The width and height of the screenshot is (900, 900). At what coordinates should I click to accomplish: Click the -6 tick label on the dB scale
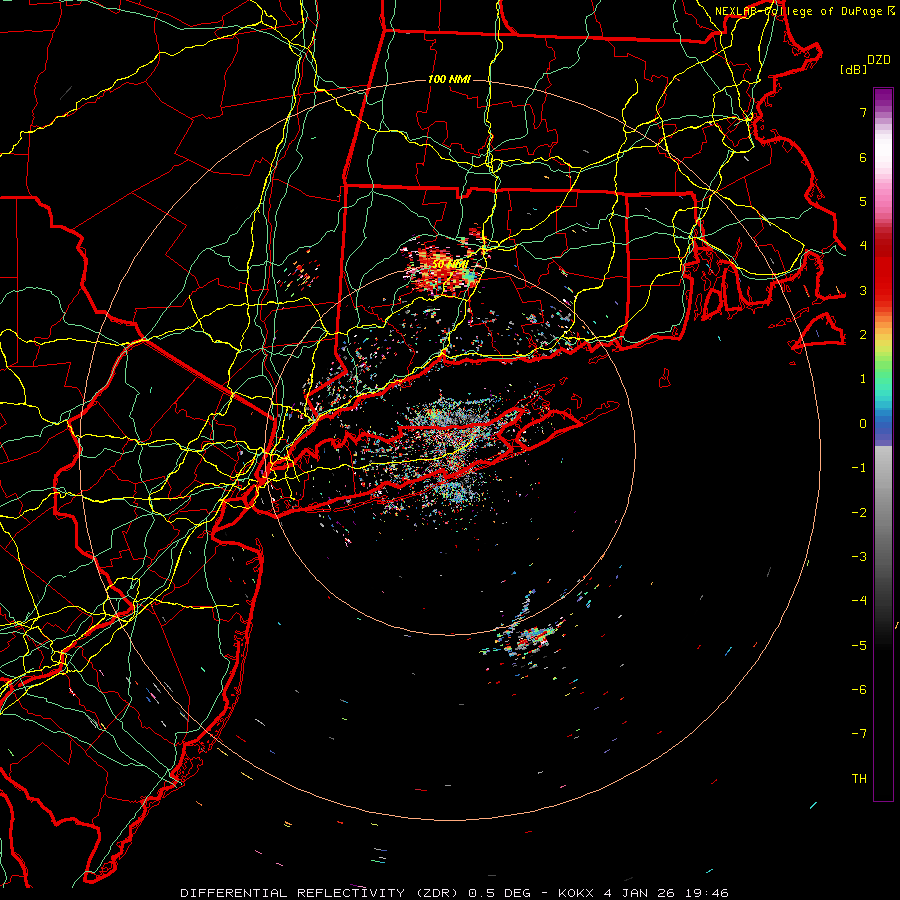point(859,690)
